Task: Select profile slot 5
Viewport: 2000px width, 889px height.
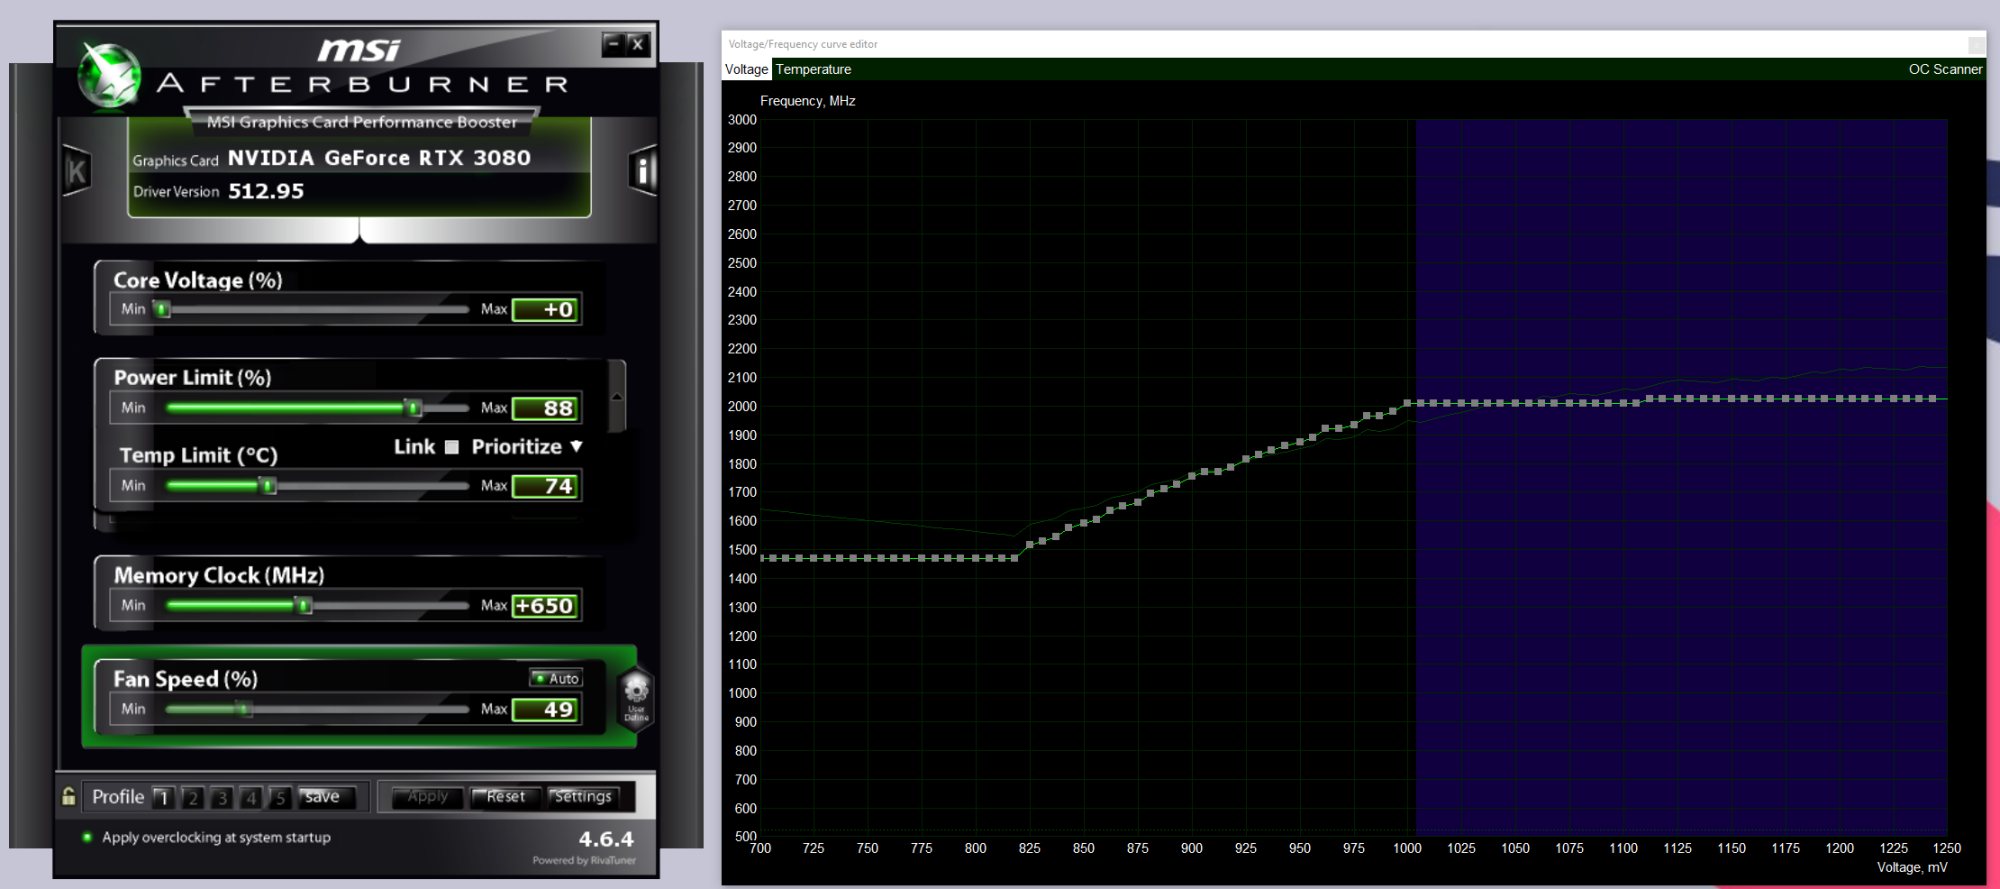Action: click(x=280, y=798)
